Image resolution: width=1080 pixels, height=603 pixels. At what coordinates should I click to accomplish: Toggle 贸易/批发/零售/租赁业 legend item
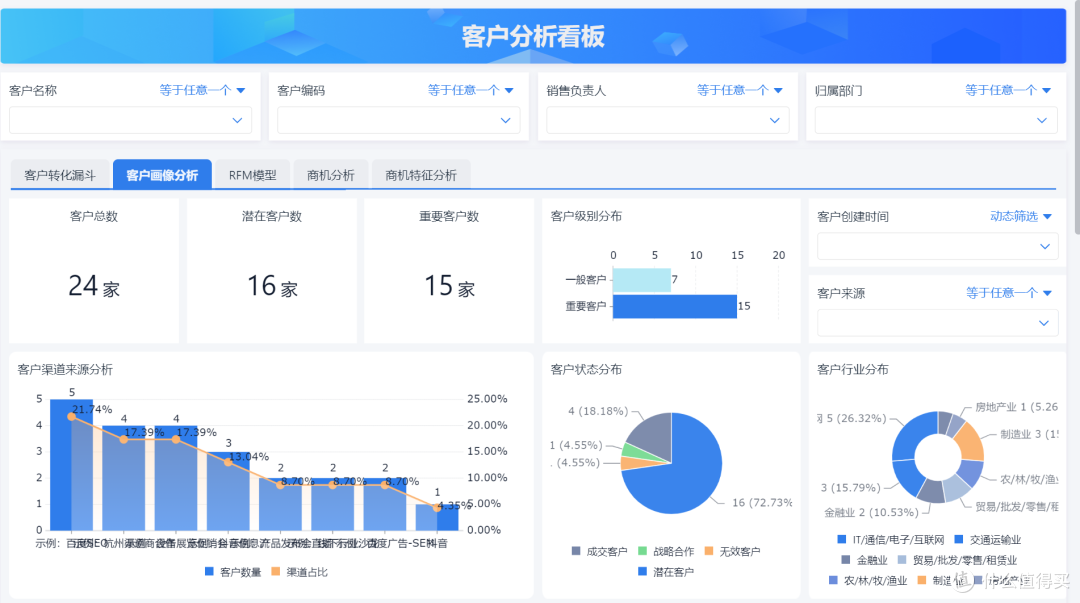click(x=957, y=560)
